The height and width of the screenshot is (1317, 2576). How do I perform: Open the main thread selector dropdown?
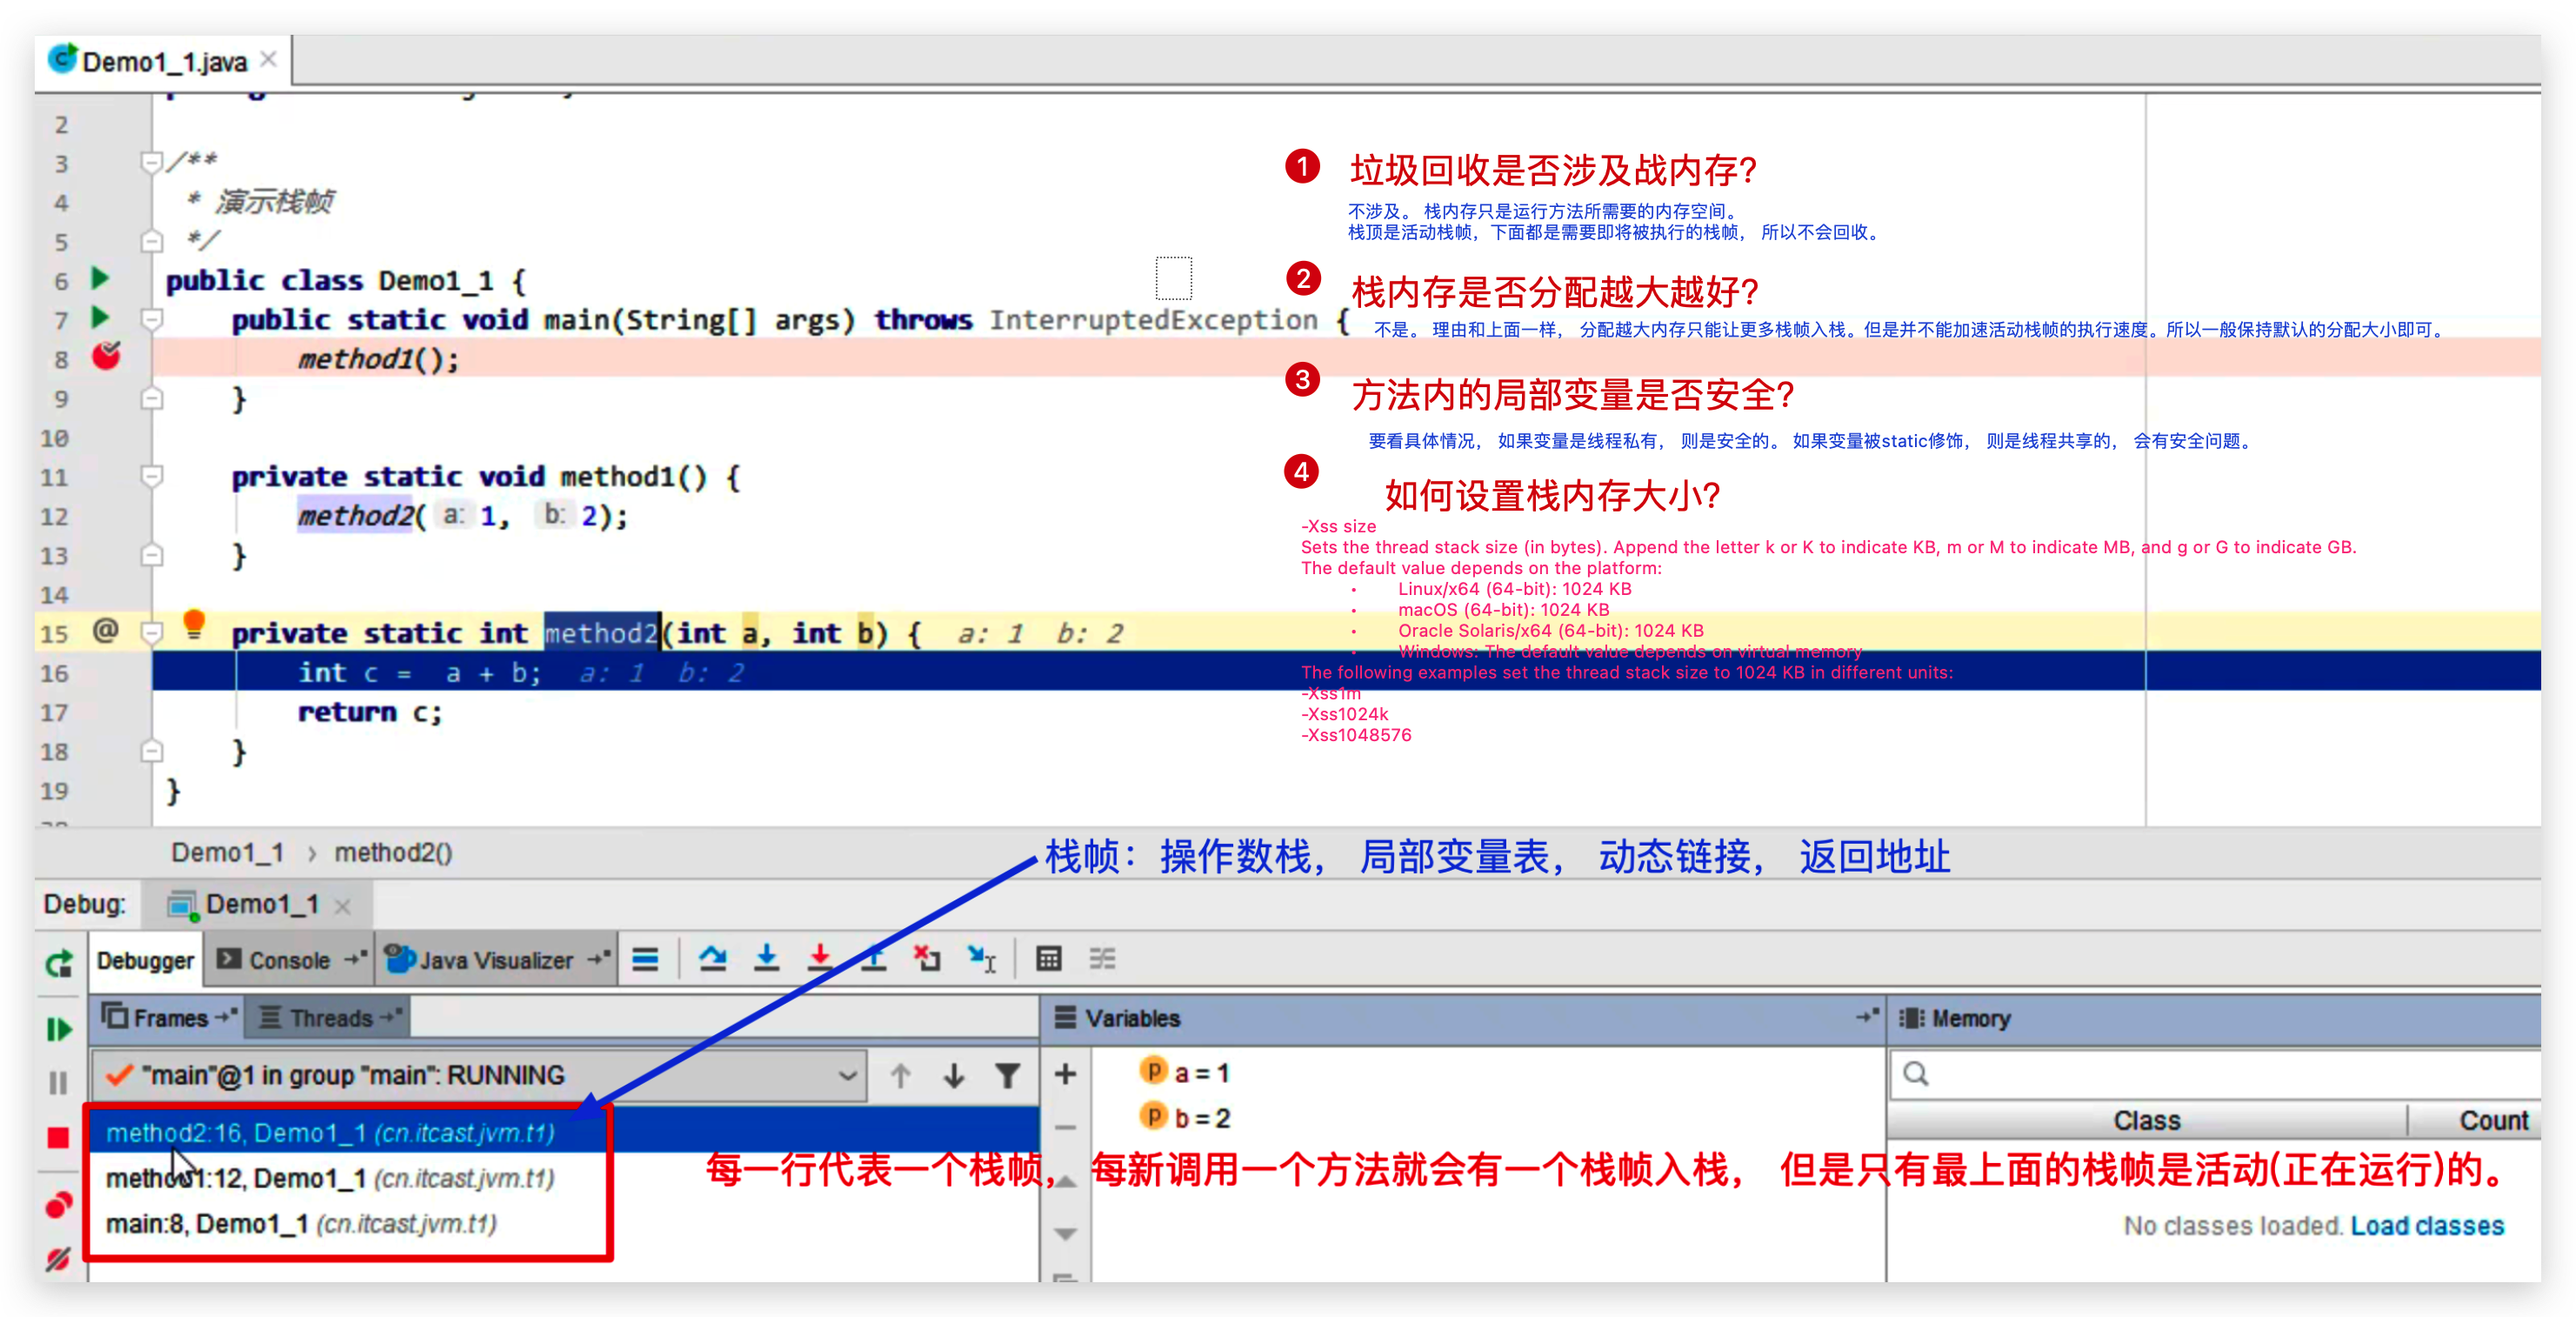point(846,1076)
